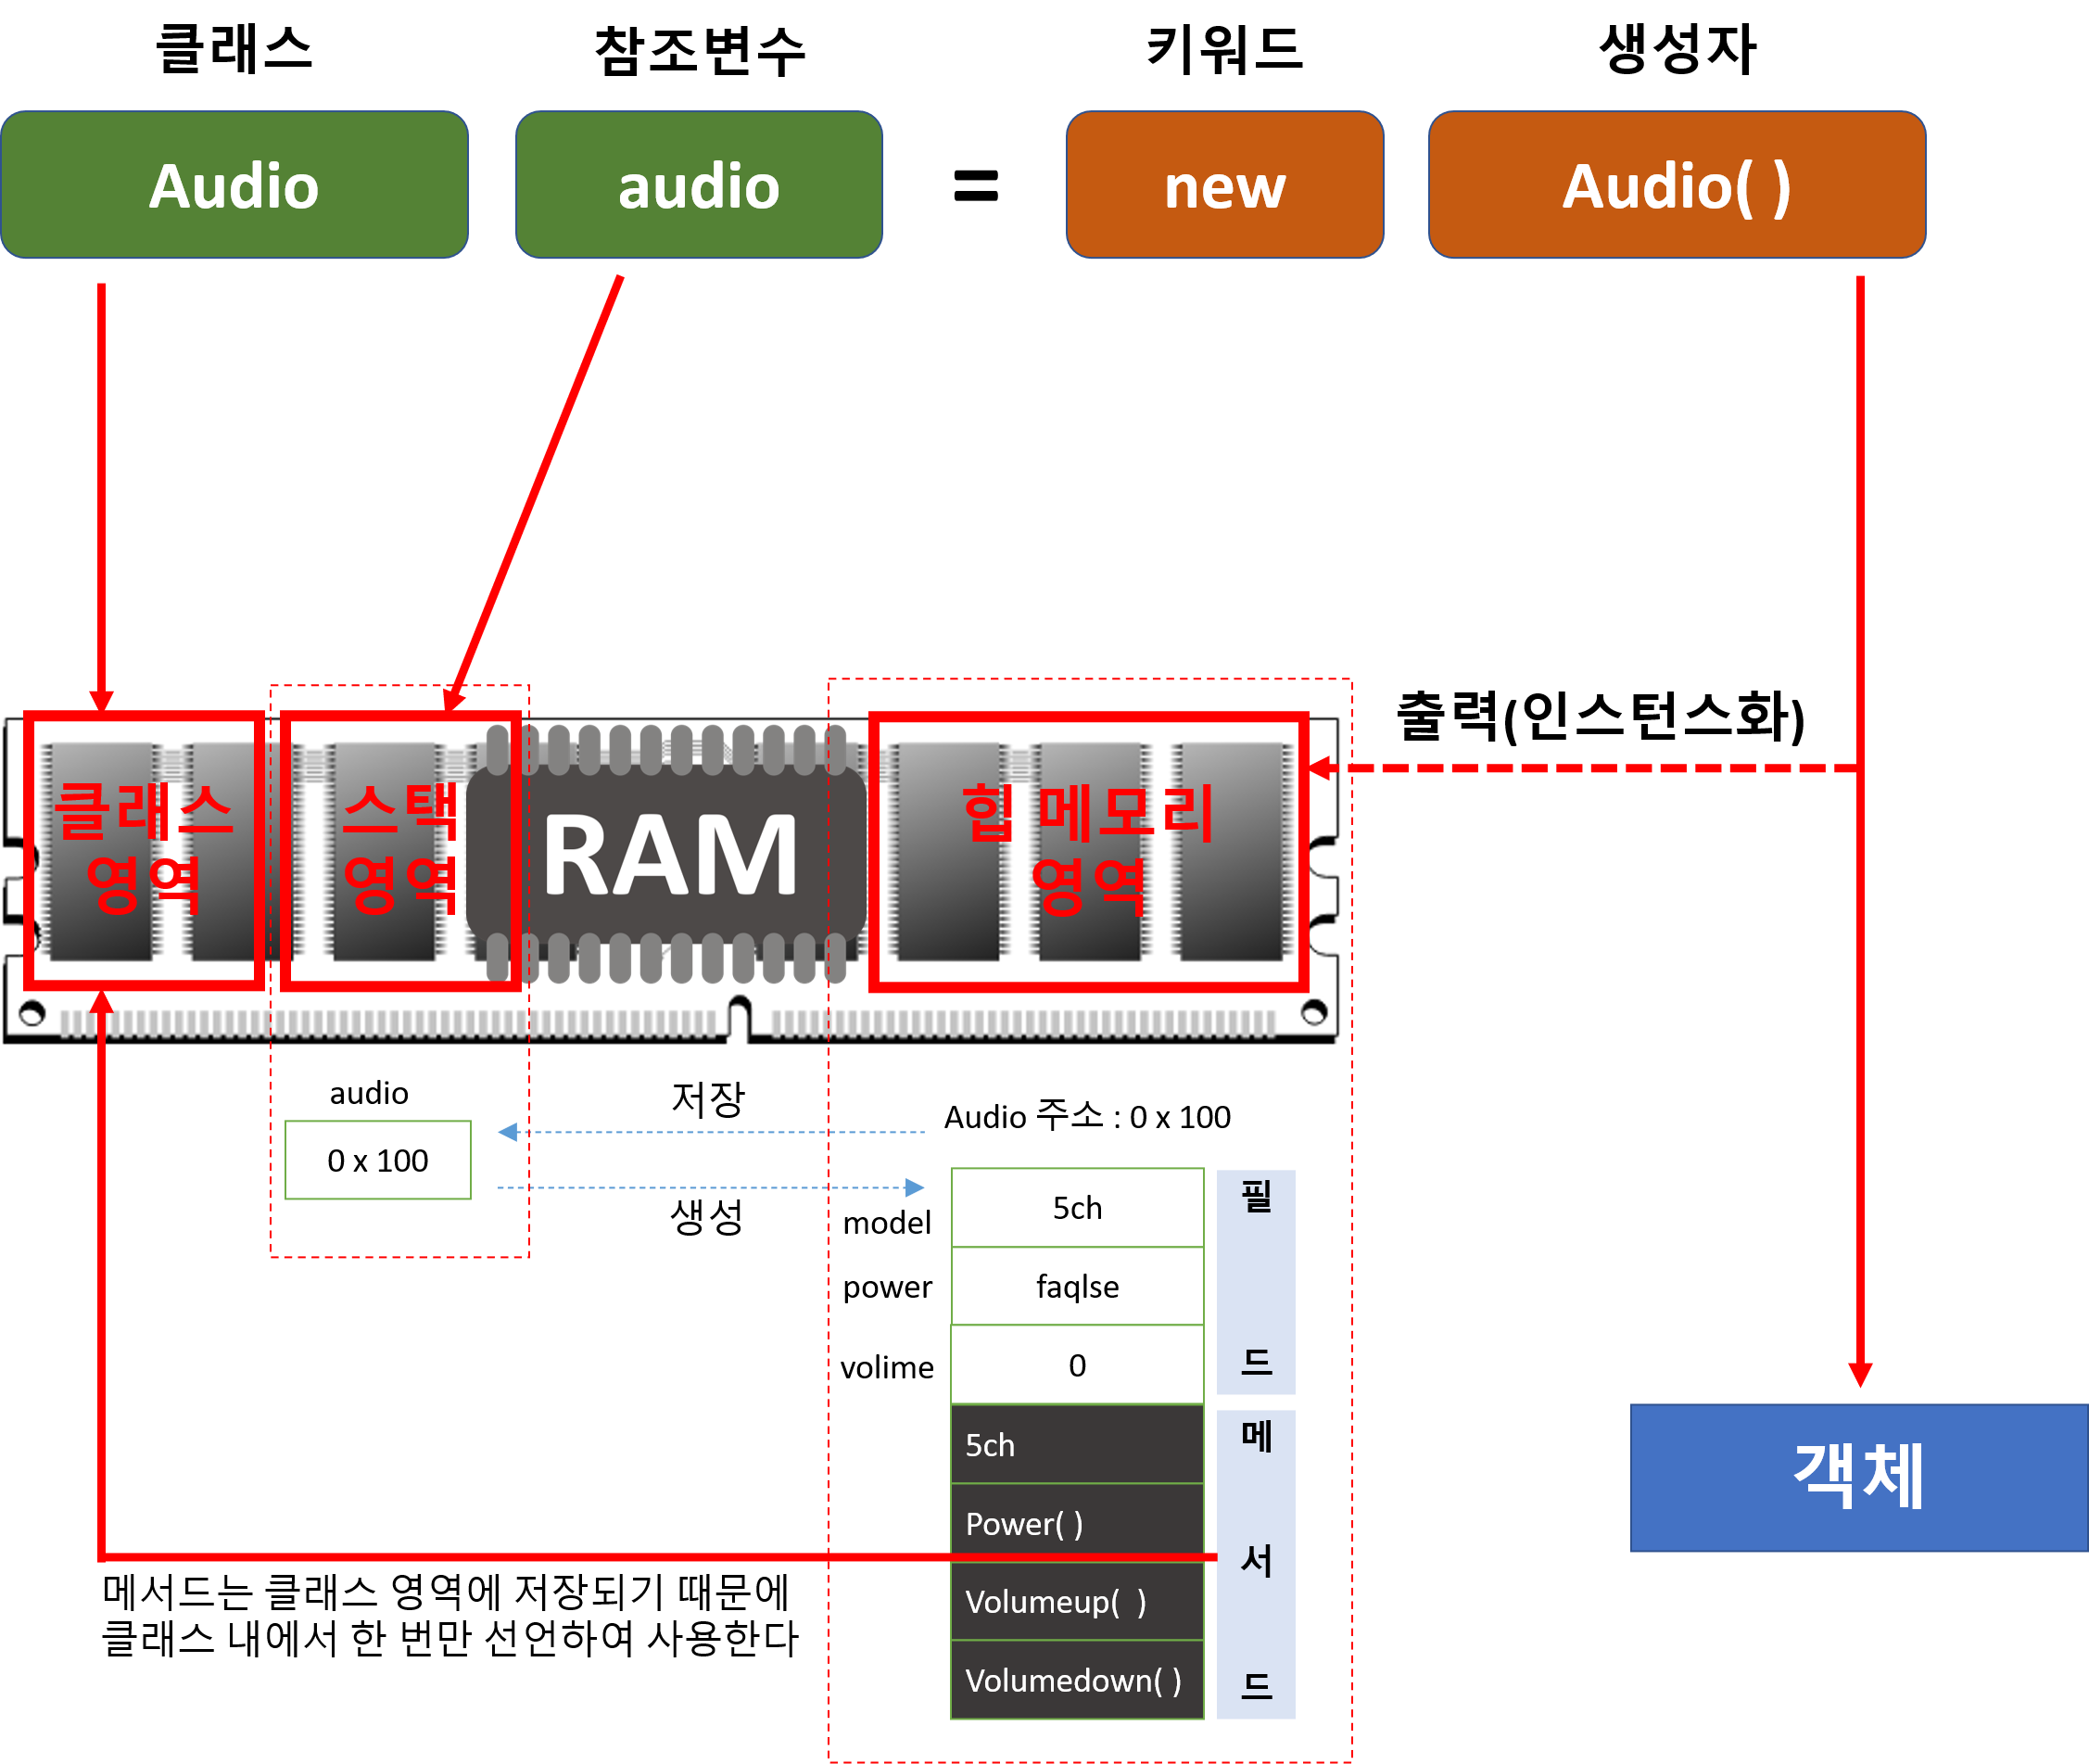Screen dimensions: 2089x1764
Task: Click the green Audio class box
Action: click(234, 185)
